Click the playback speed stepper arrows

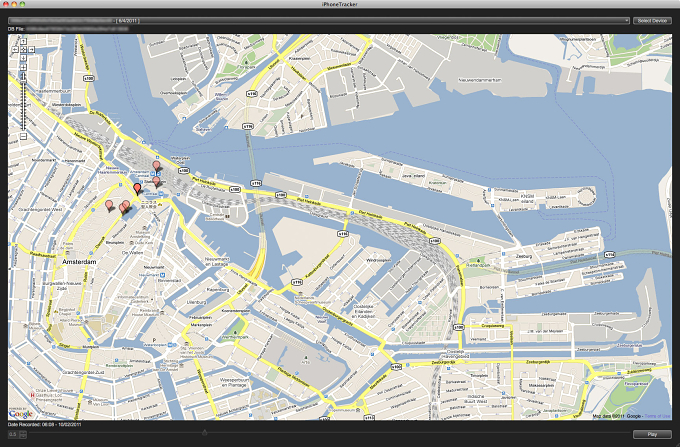point(23,434)
